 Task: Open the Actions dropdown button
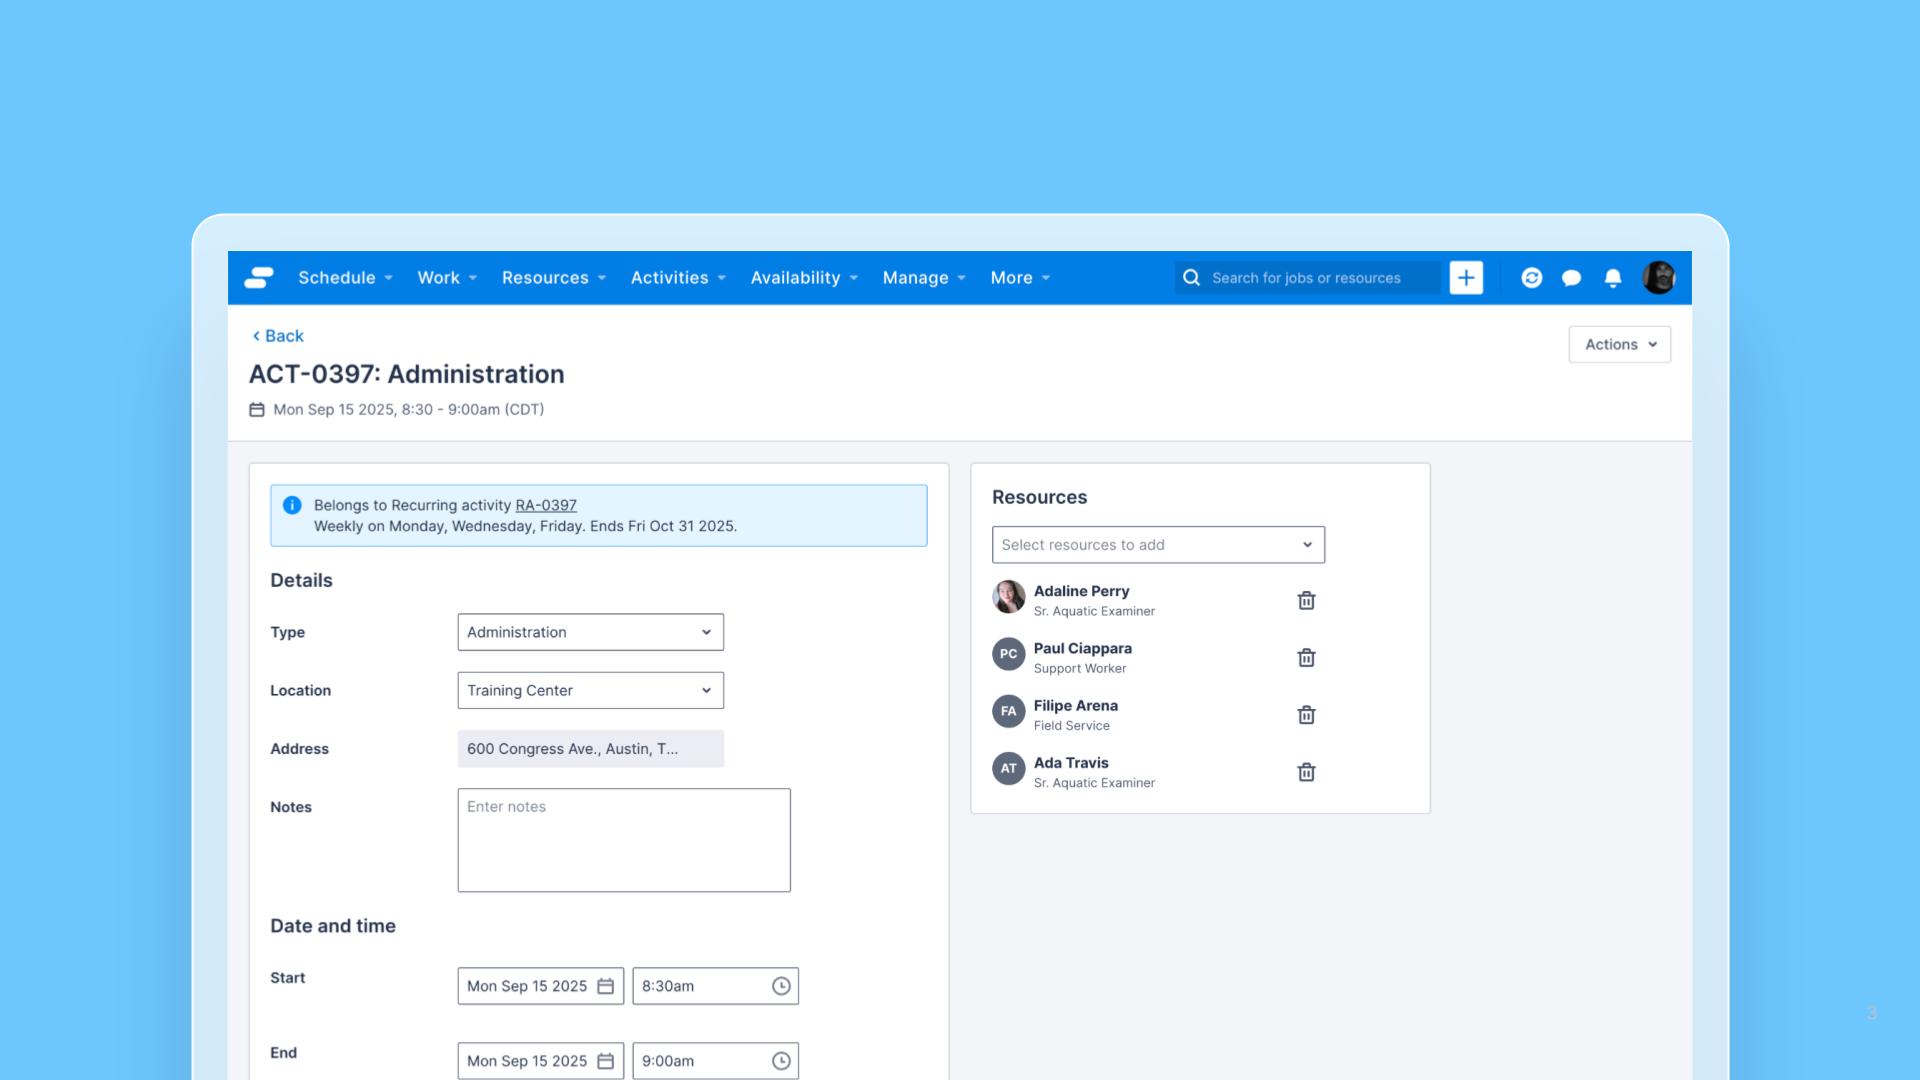click(x=1619, y=344)
